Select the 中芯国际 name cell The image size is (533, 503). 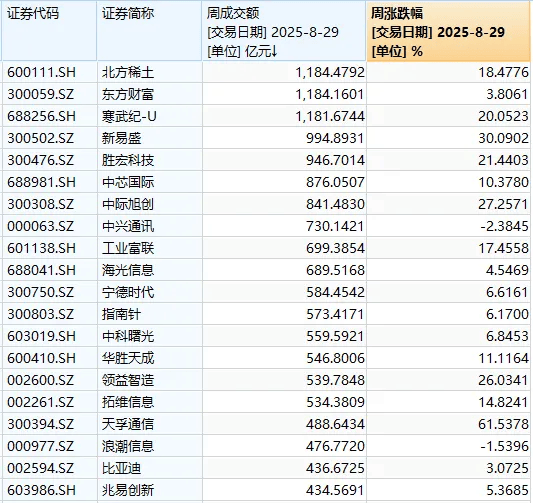[150, 182]
